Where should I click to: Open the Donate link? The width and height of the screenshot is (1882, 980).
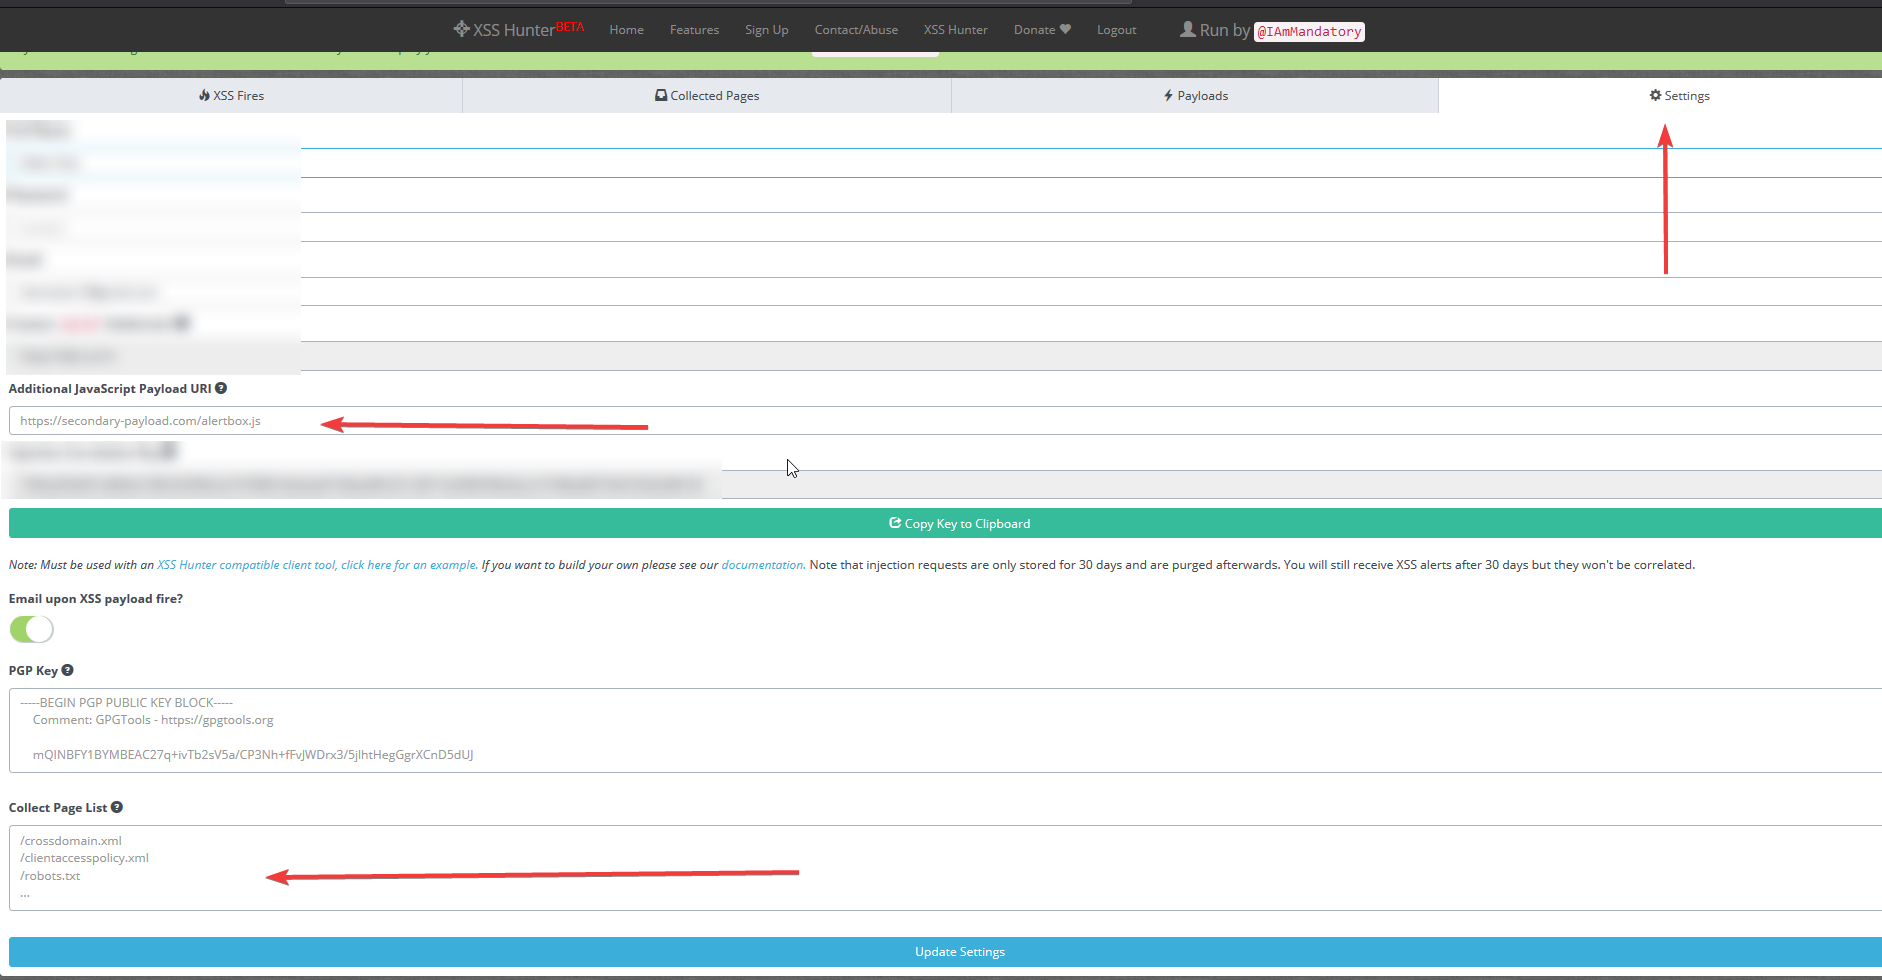(1042, 30)
